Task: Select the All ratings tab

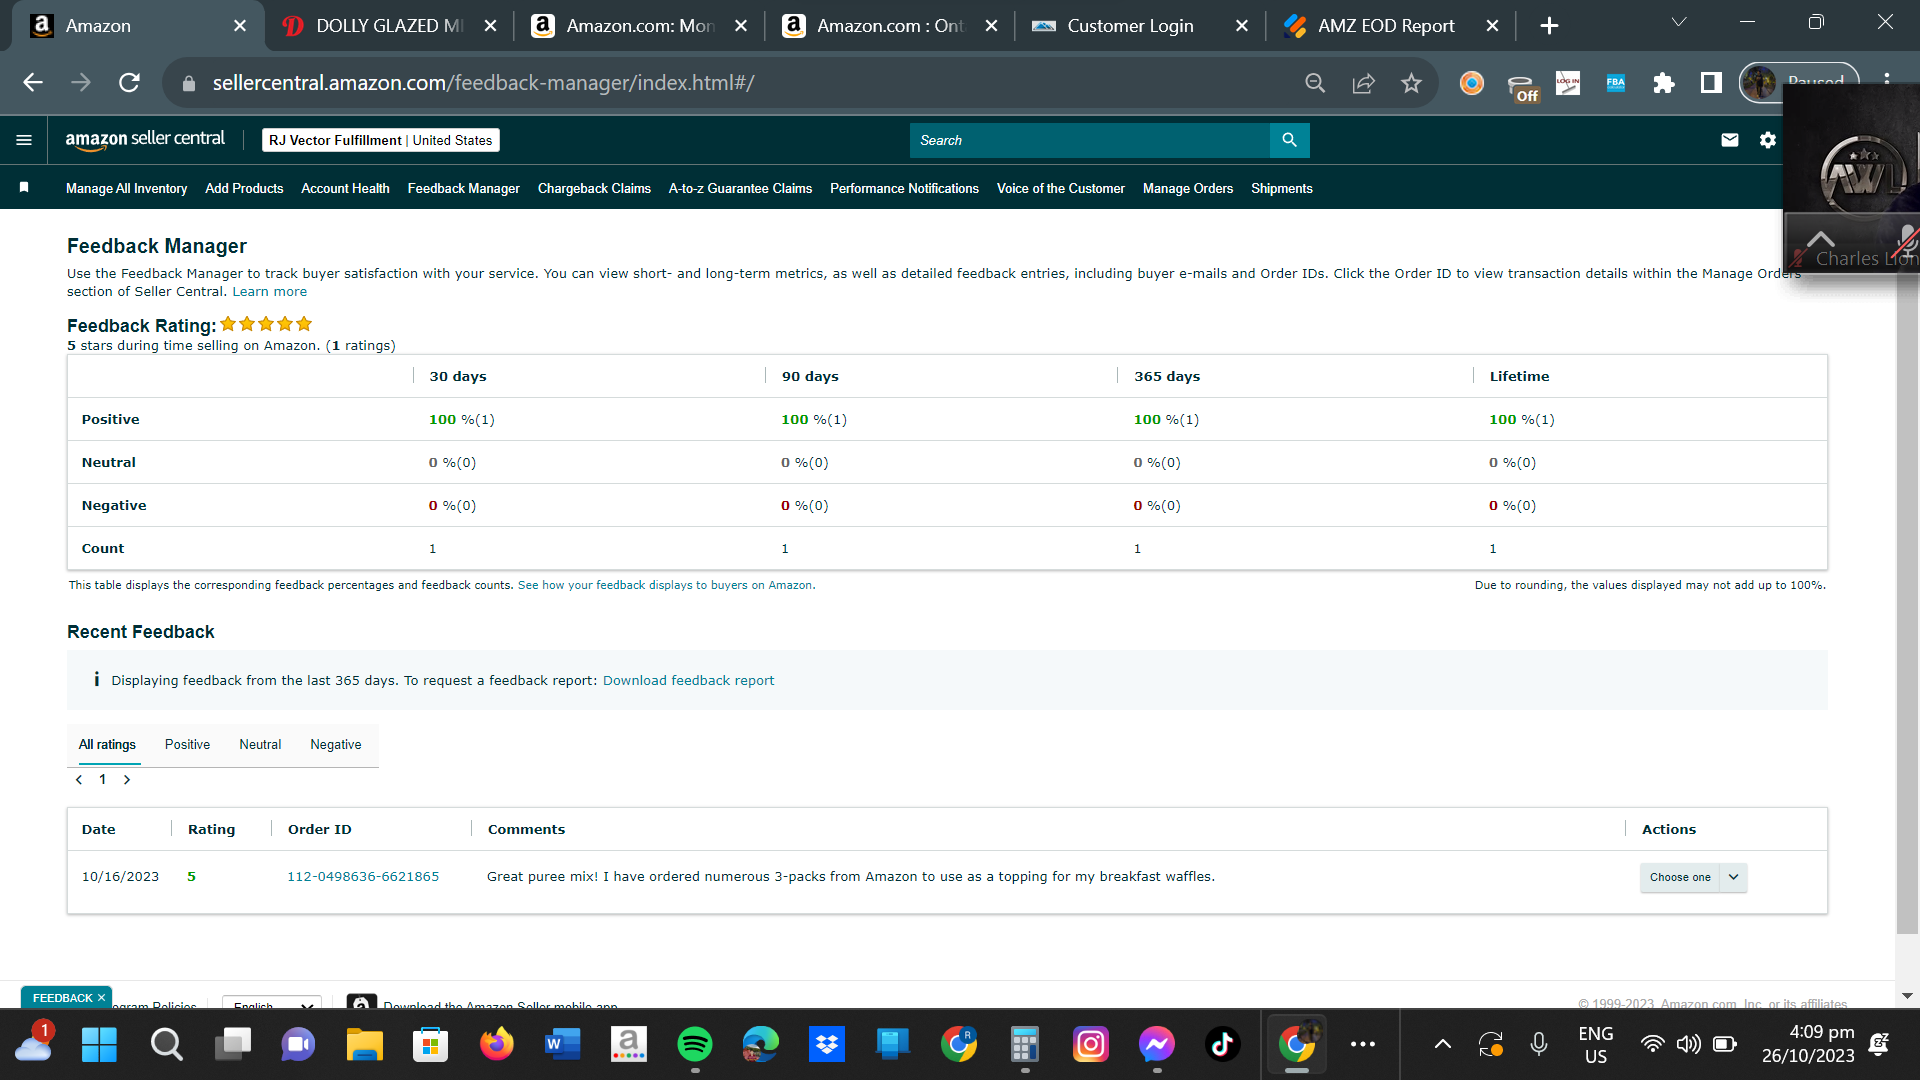Action: [107, 745]
